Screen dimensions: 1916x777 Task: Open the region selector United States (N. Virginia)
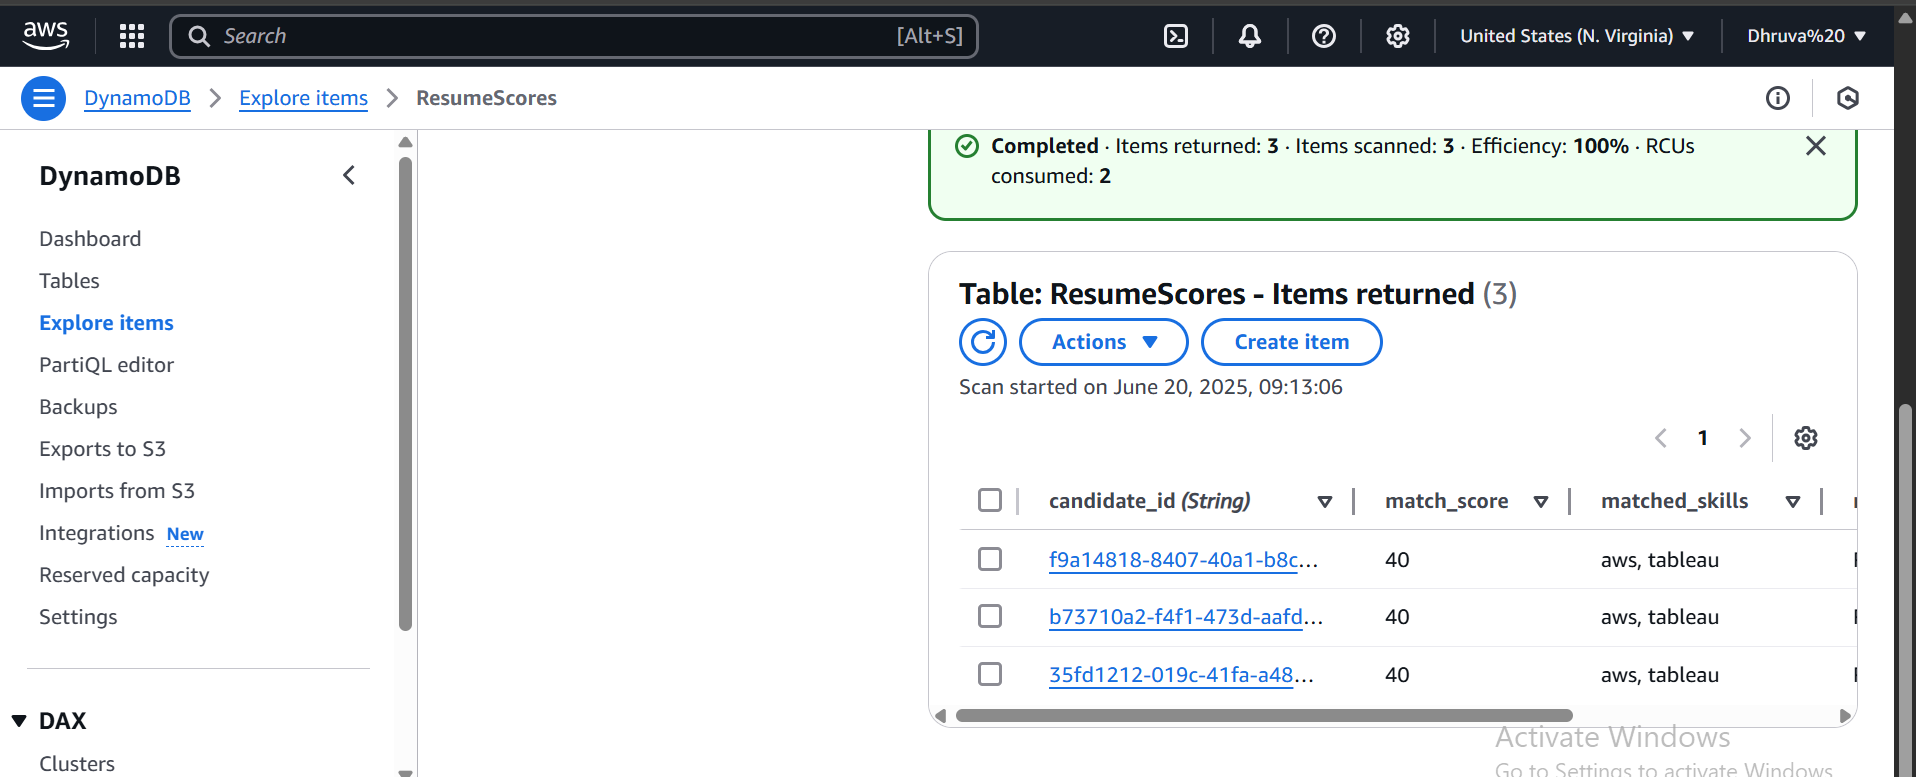point(1577,36)
